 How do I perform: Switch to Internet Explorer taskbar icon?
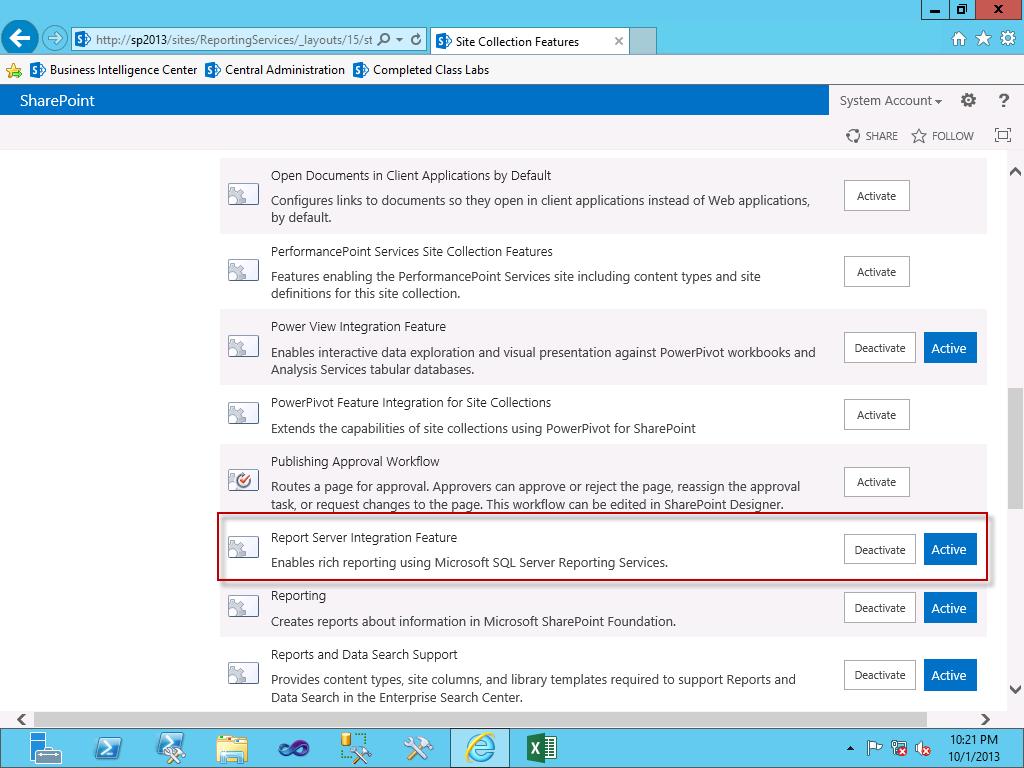[x=480, y=748]
